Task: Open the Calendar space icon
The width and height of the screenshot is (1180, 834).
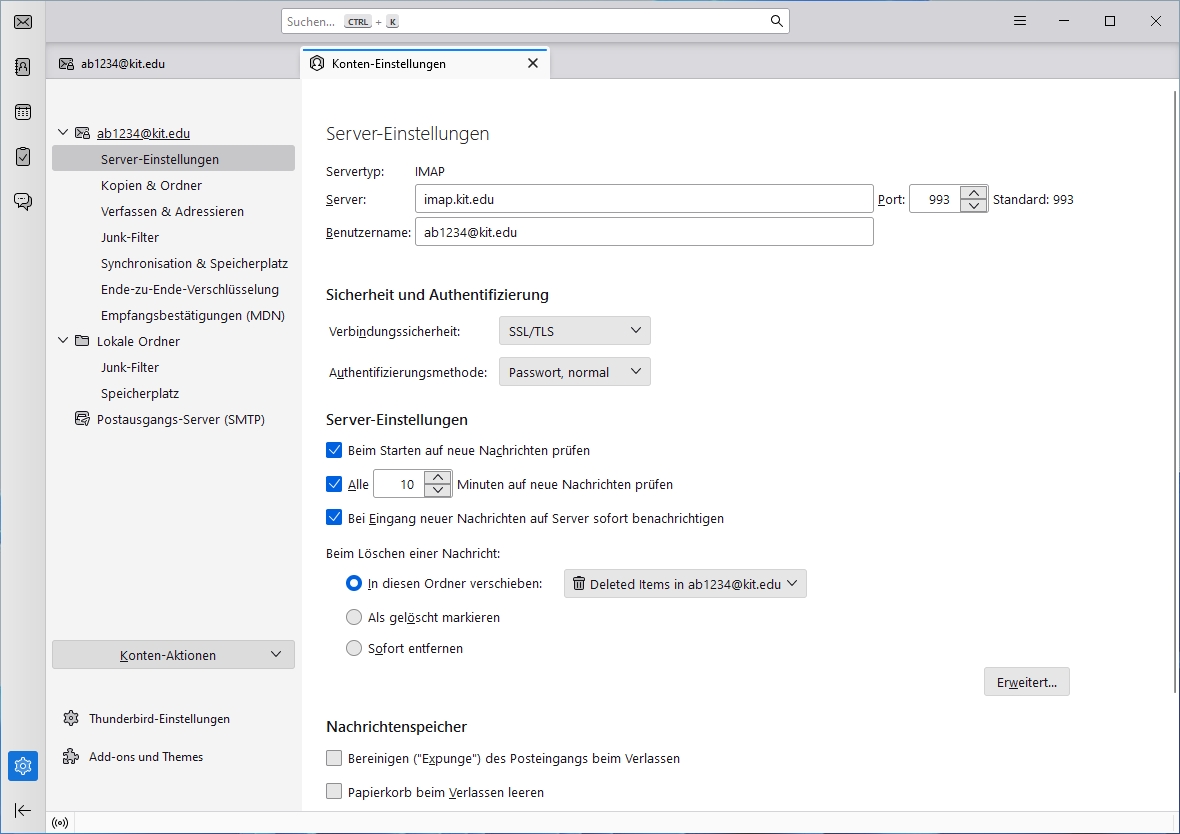Action: click(x=22, y=112)
